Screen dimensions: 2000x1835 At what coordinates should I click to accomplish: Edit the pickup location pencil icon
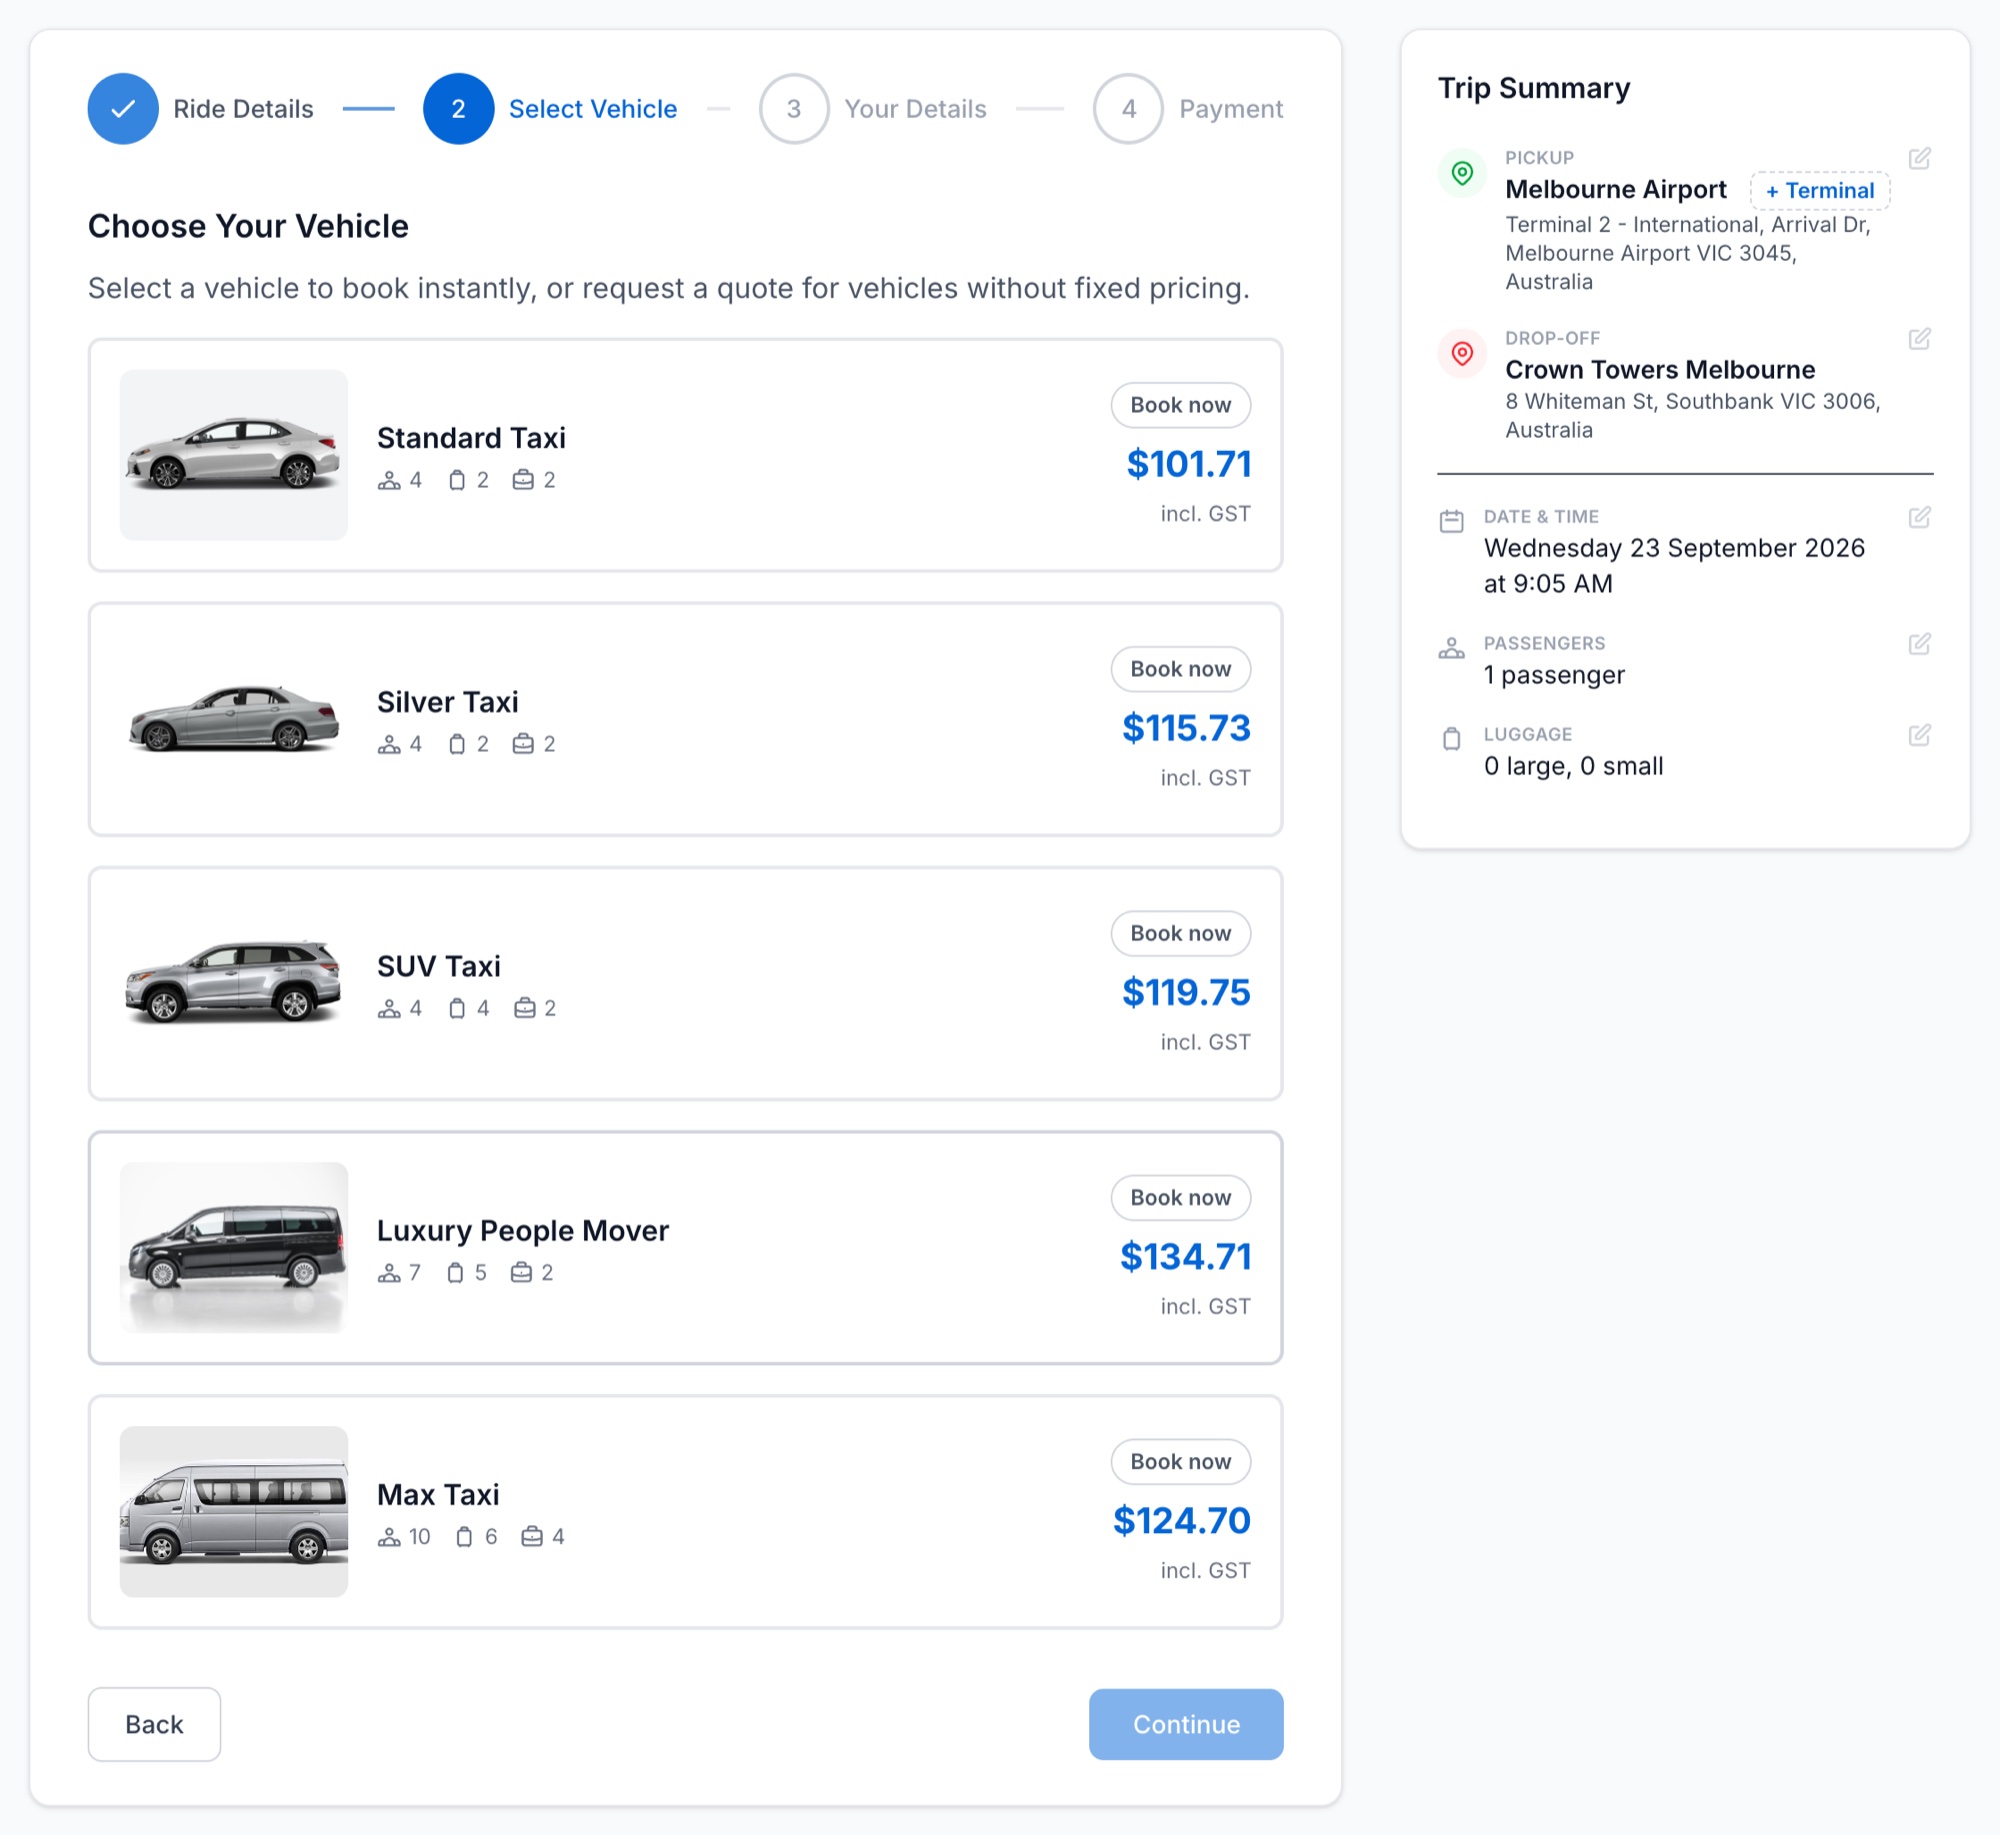[x=1919, y=159]
